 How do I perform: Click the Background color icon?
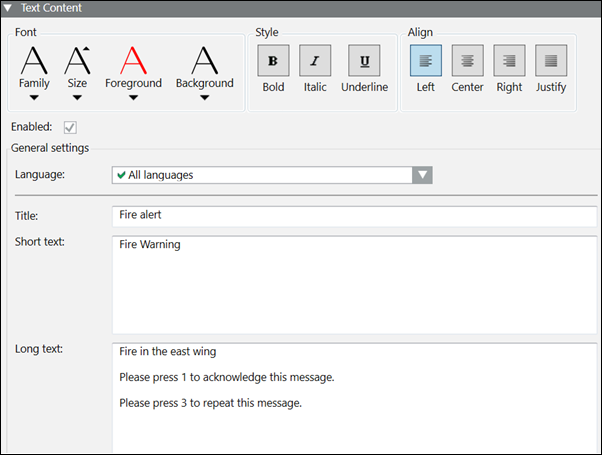click(204, 60)
